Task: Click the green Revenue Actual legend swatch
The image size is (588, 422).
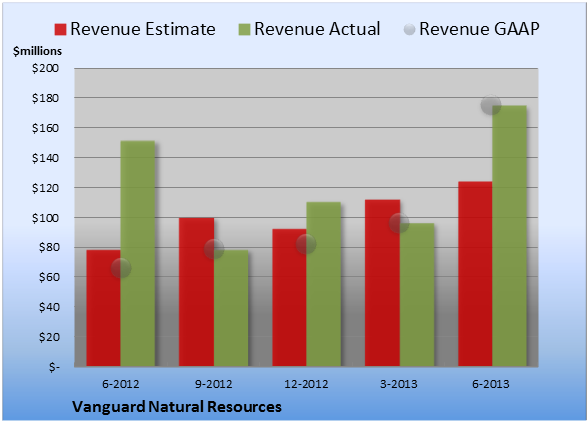Action: click(x=244, y=30)
